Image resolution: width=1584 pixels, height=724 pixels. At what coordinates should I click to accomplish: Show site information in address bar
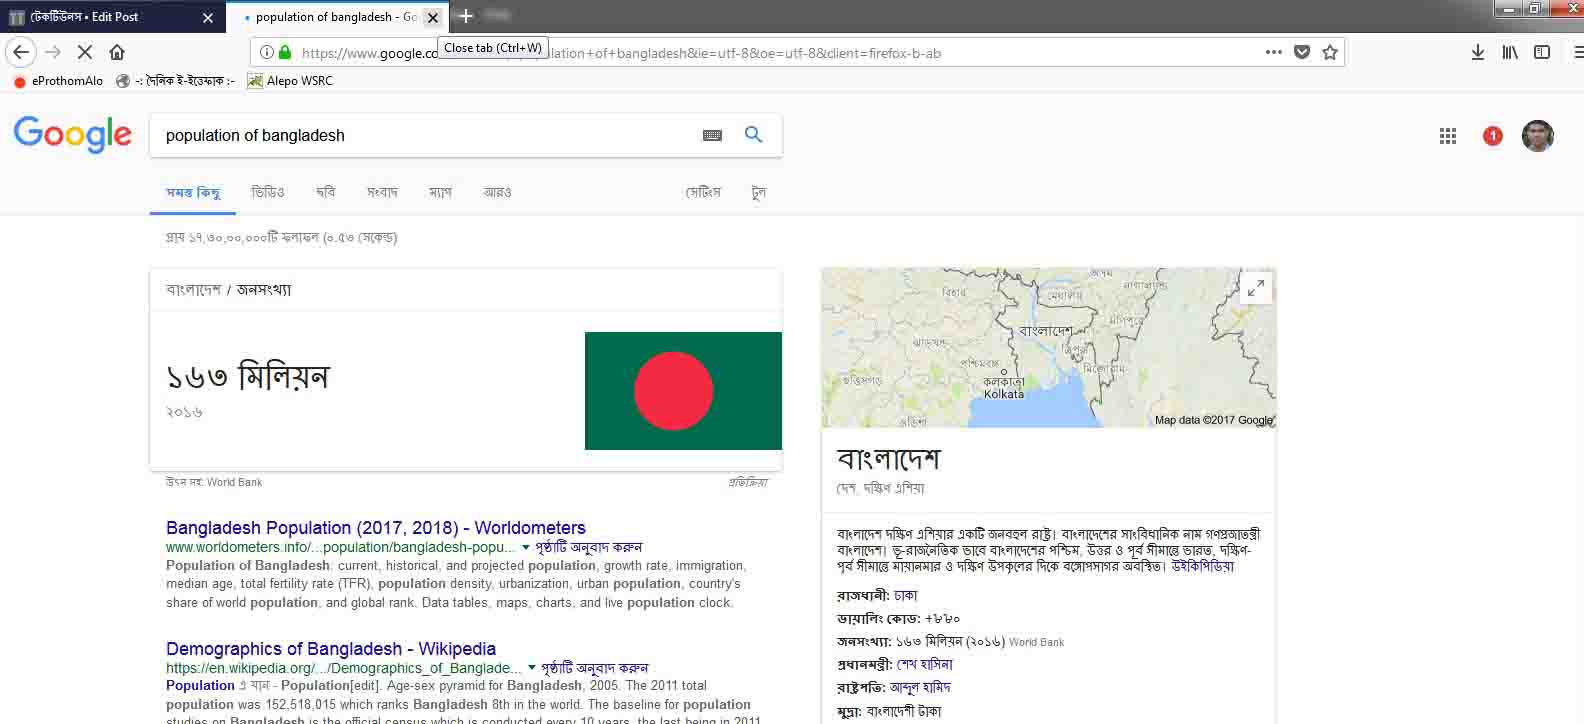[x=266, y=52]
